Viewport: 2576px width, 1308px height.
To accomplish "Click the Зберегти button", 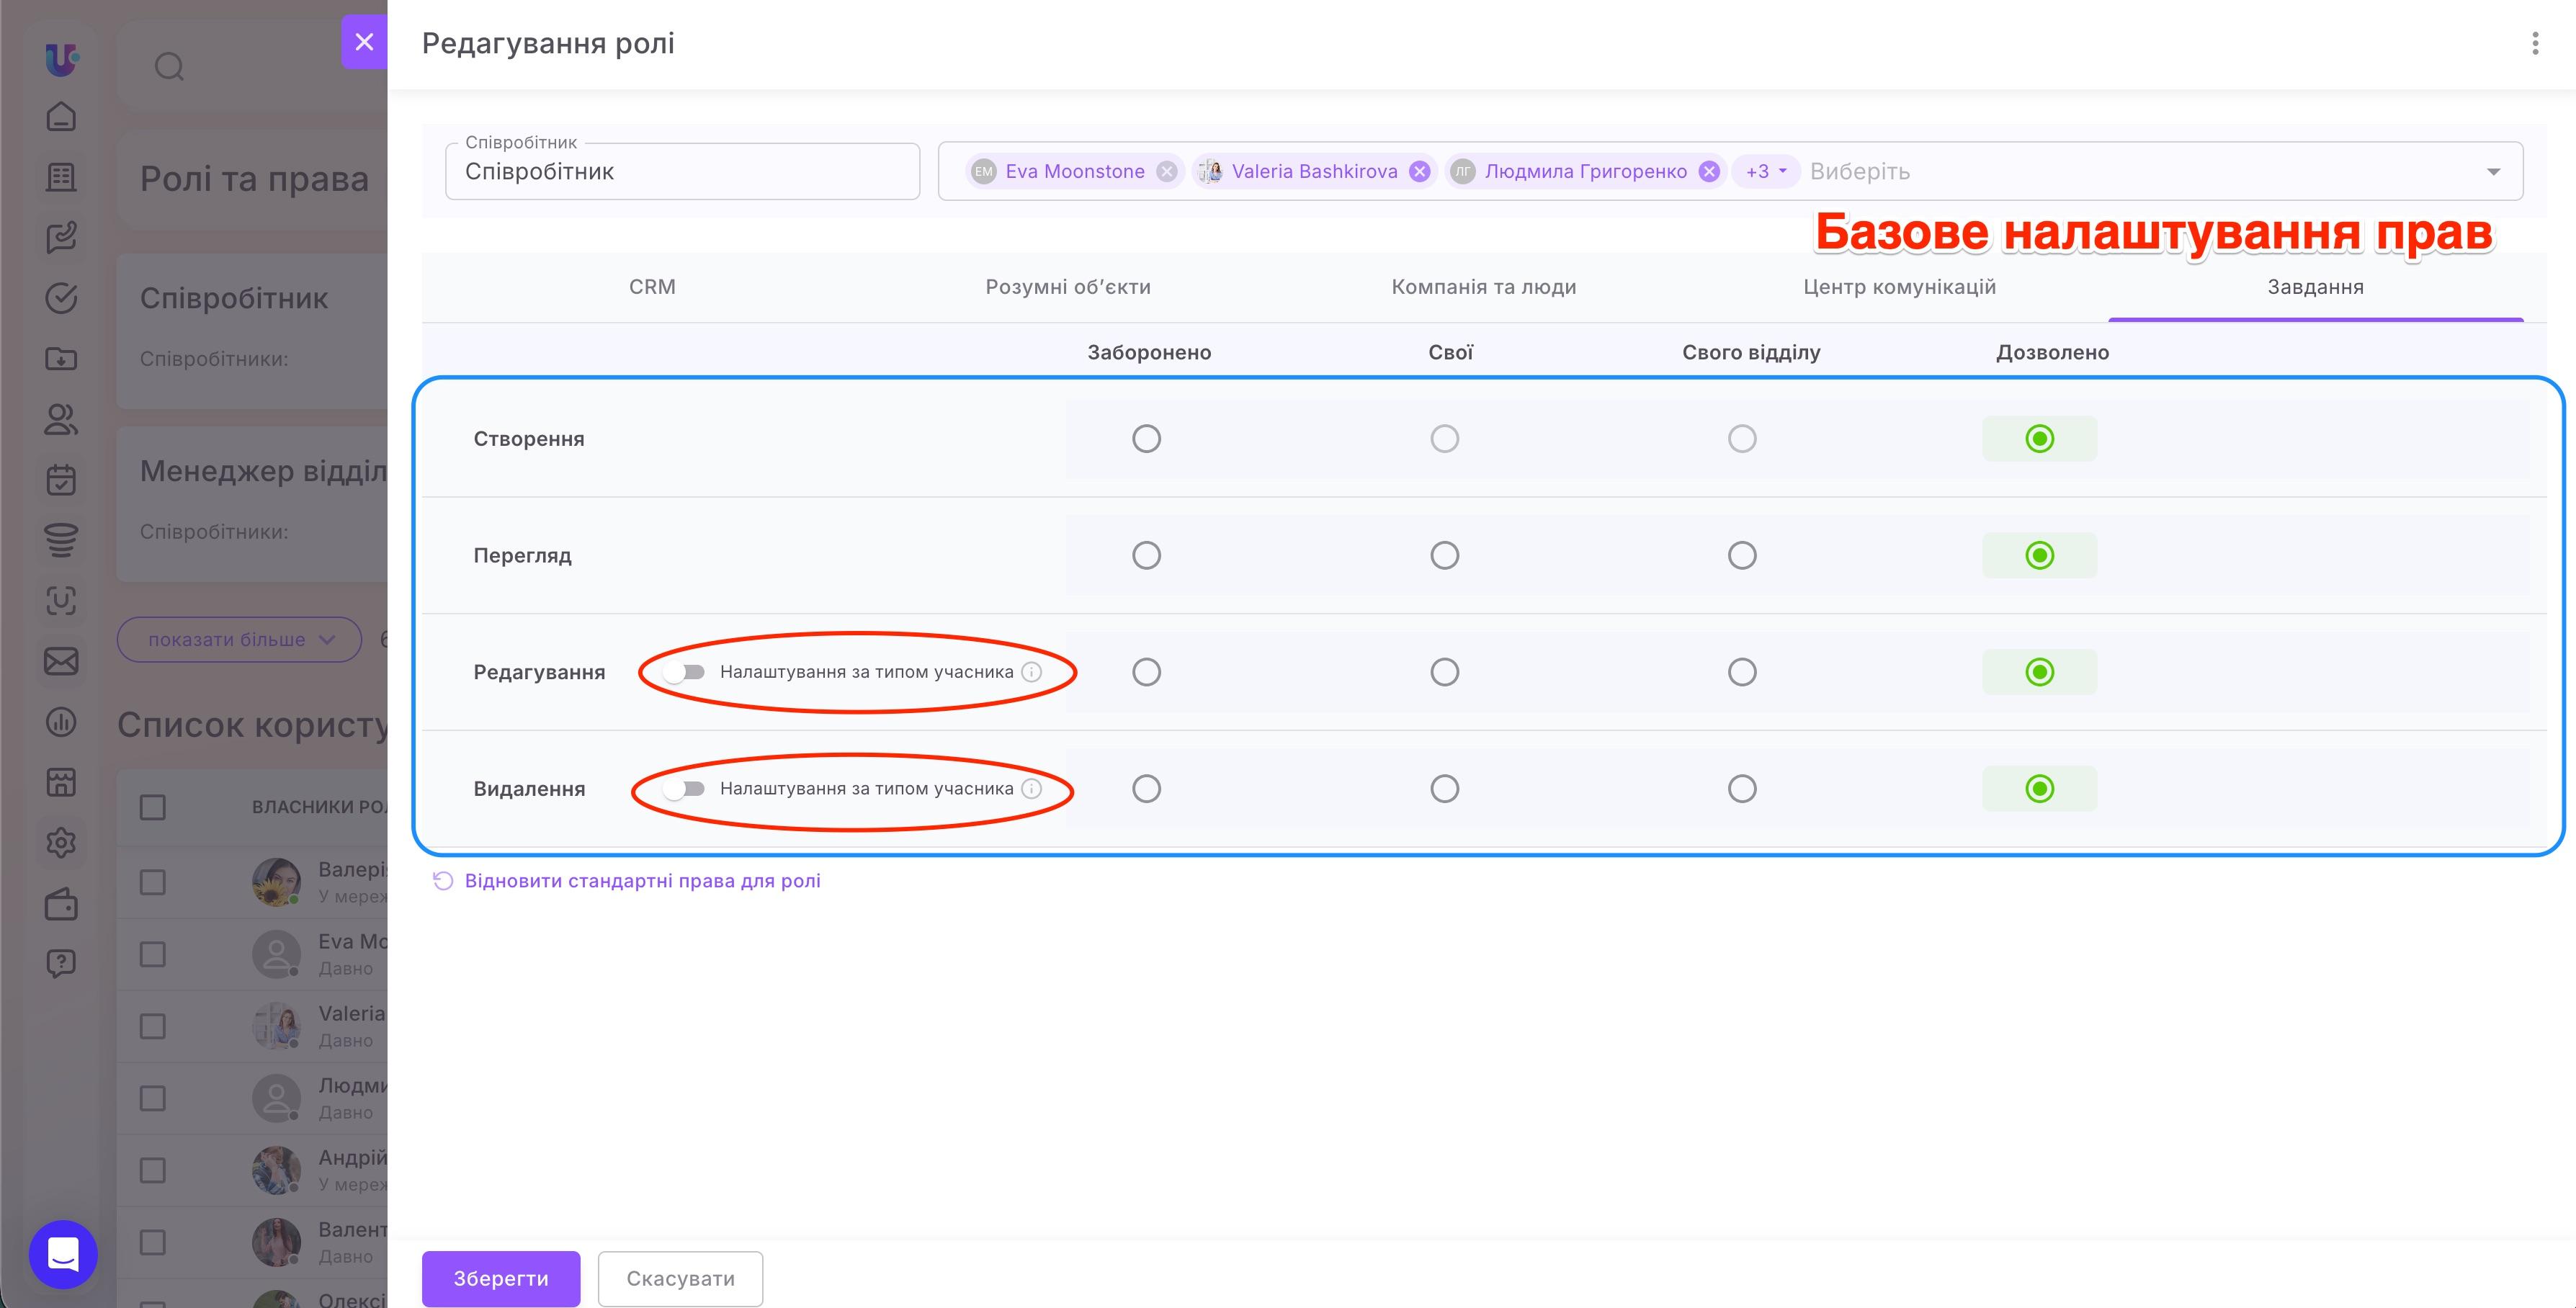I will coord(501,1278).
